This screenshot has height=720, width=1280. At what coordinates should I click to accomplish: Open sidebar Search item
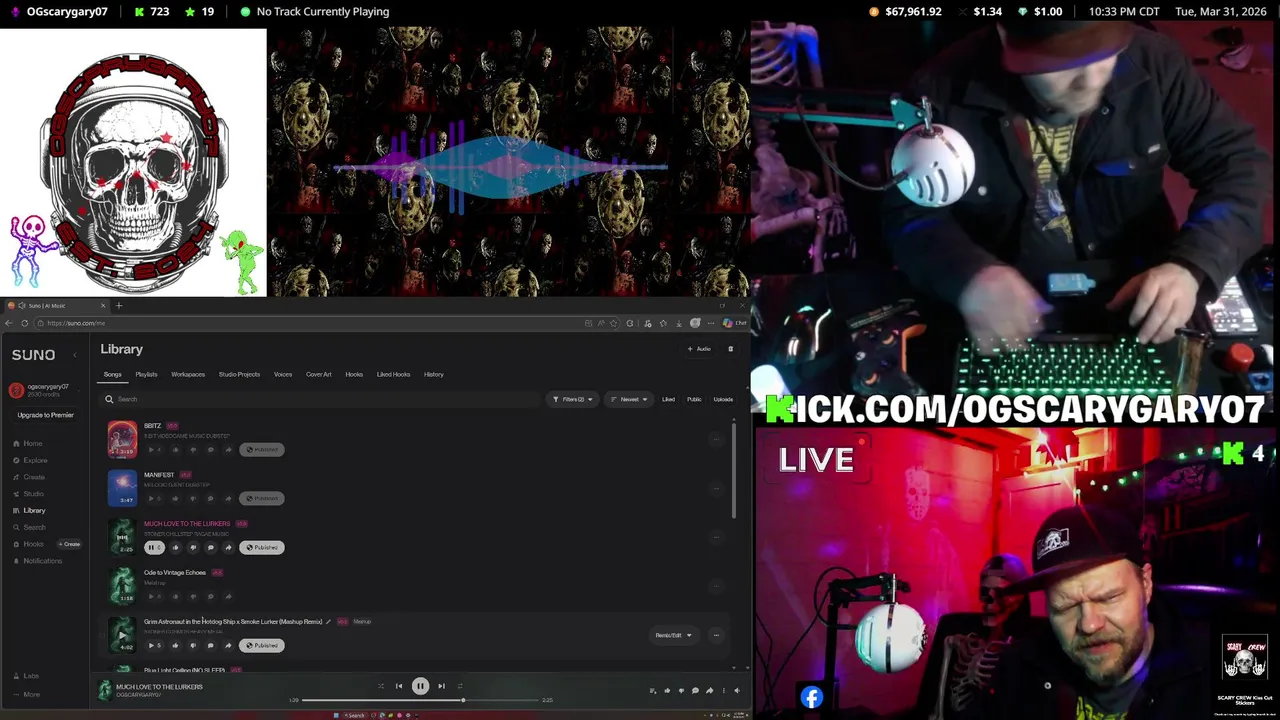pos(29,527)
